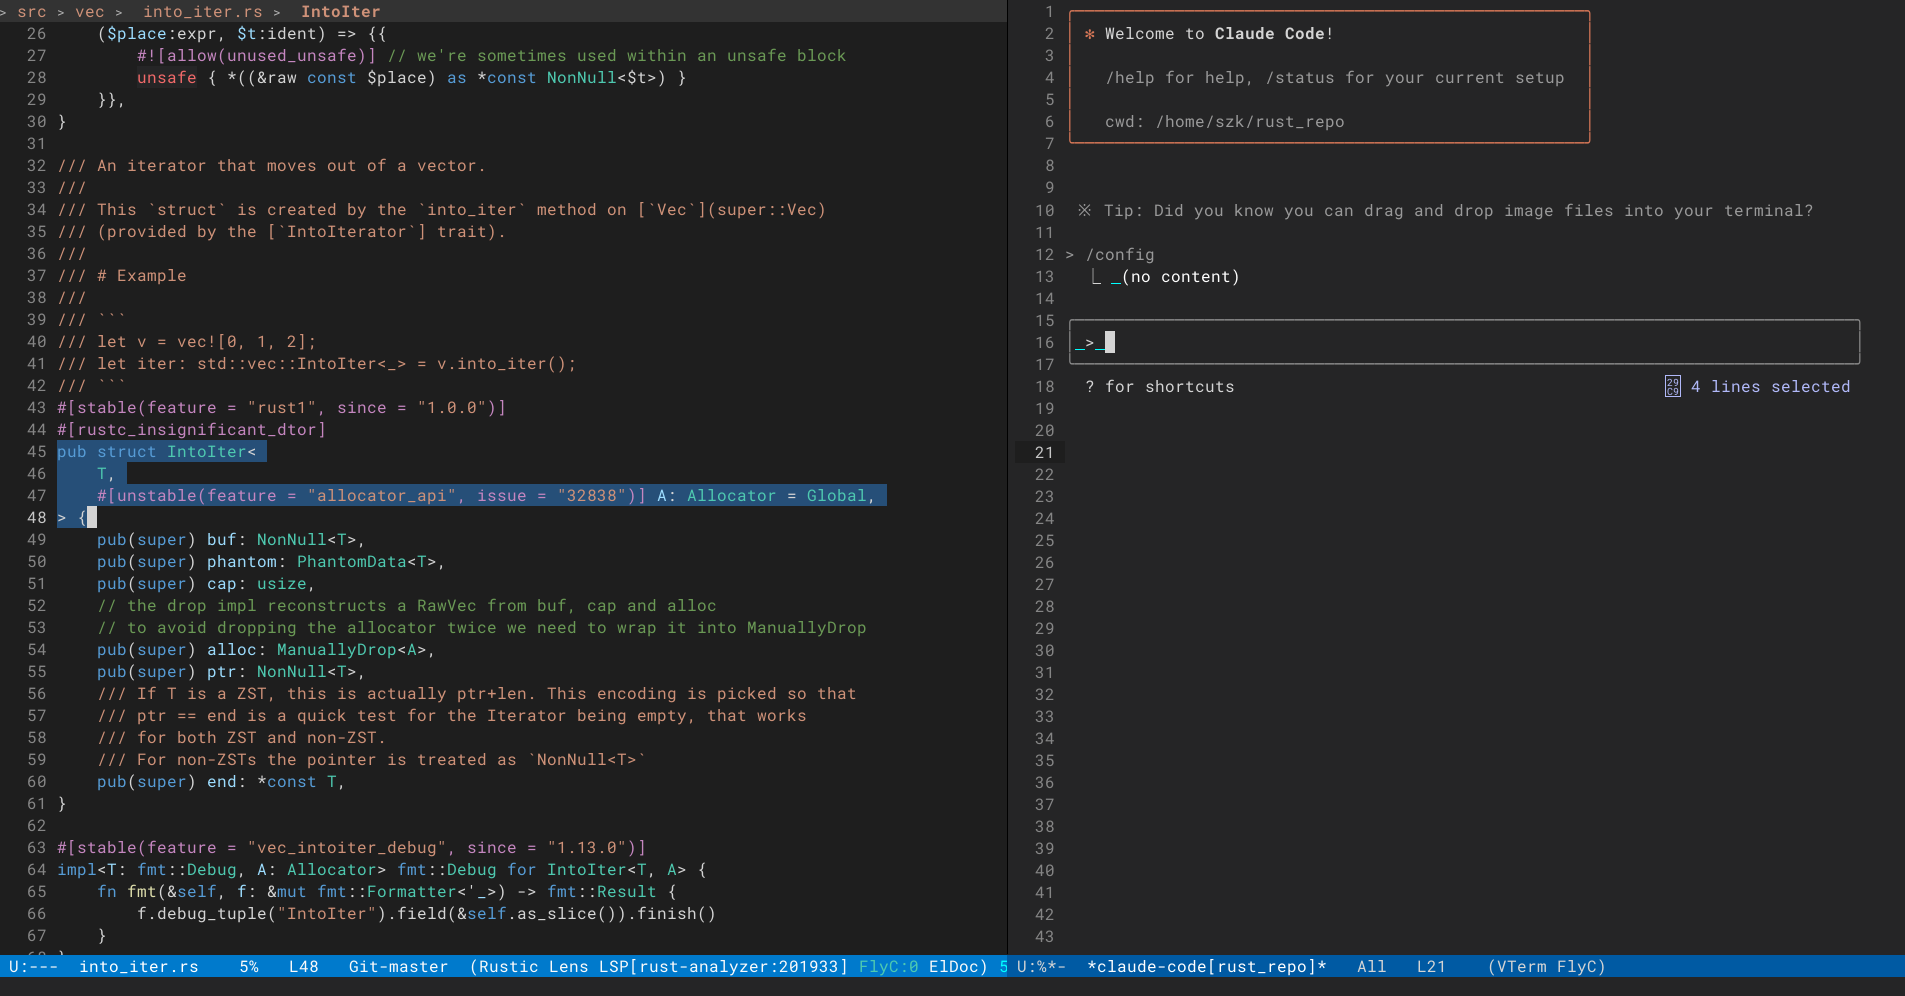The height and width of the screenshot is (996, 1905).
Task: Click the "/// # Example" doc comment line
Action: [x=122, y=276]
